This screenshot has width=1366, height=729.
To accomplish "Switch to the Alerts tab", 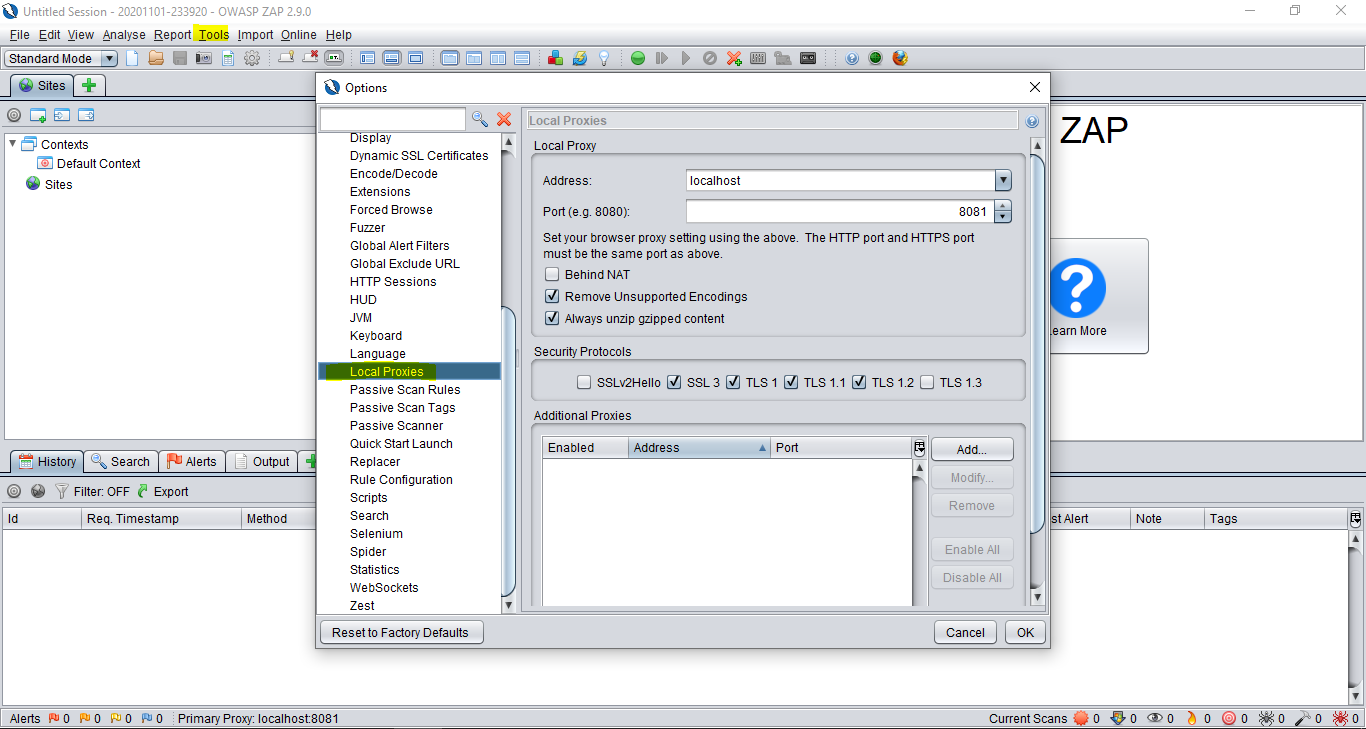I will click(x=191, y=461).
